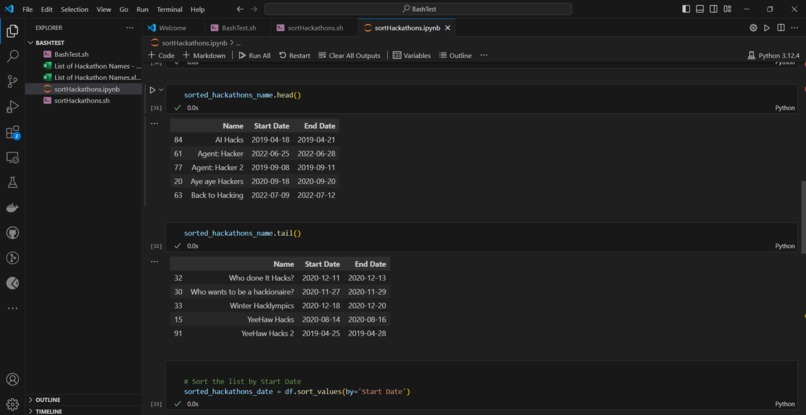
Task: Open the Extensions view with update badge
Action: (12, 132)
